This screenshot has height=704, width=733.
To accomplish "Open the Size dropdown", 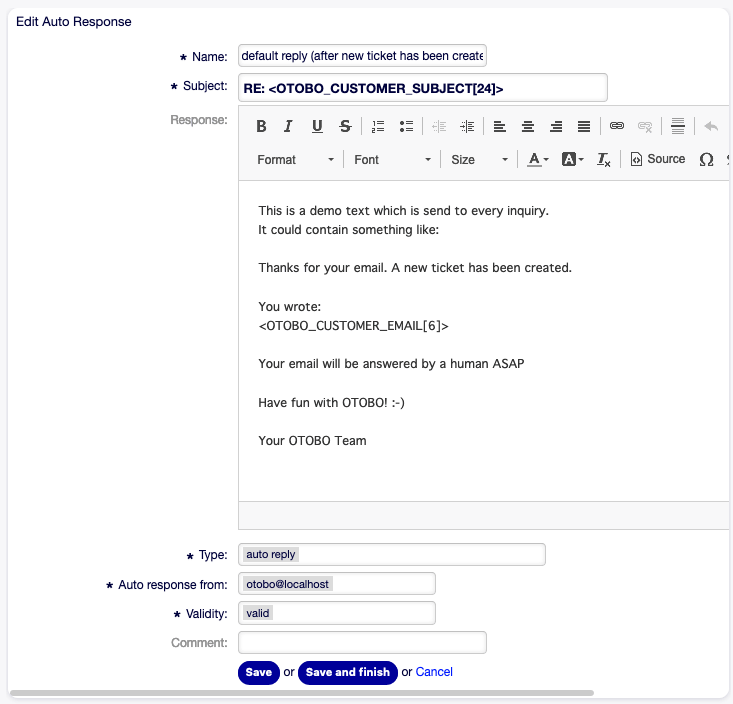I will pos(479,160).
